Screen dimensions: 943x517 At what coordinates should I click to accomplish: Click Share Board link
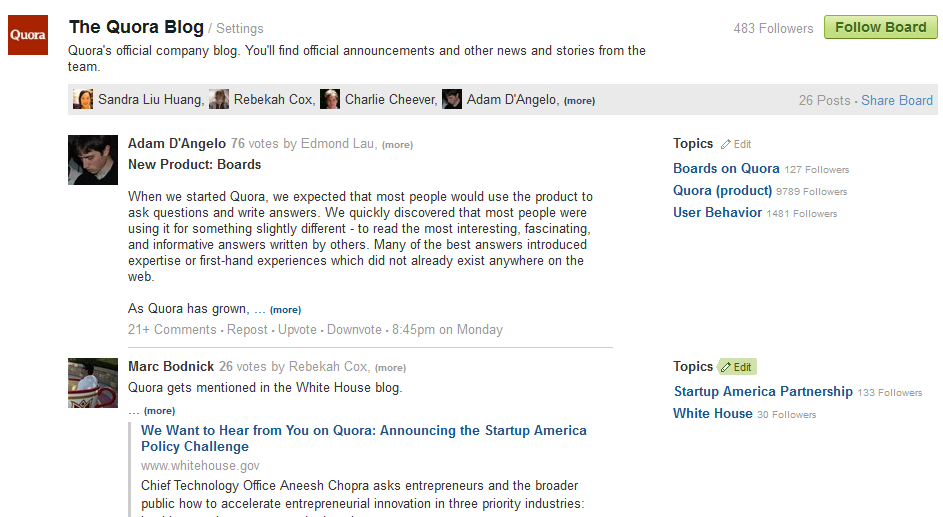pyautogui.click(x=897, y=100)
